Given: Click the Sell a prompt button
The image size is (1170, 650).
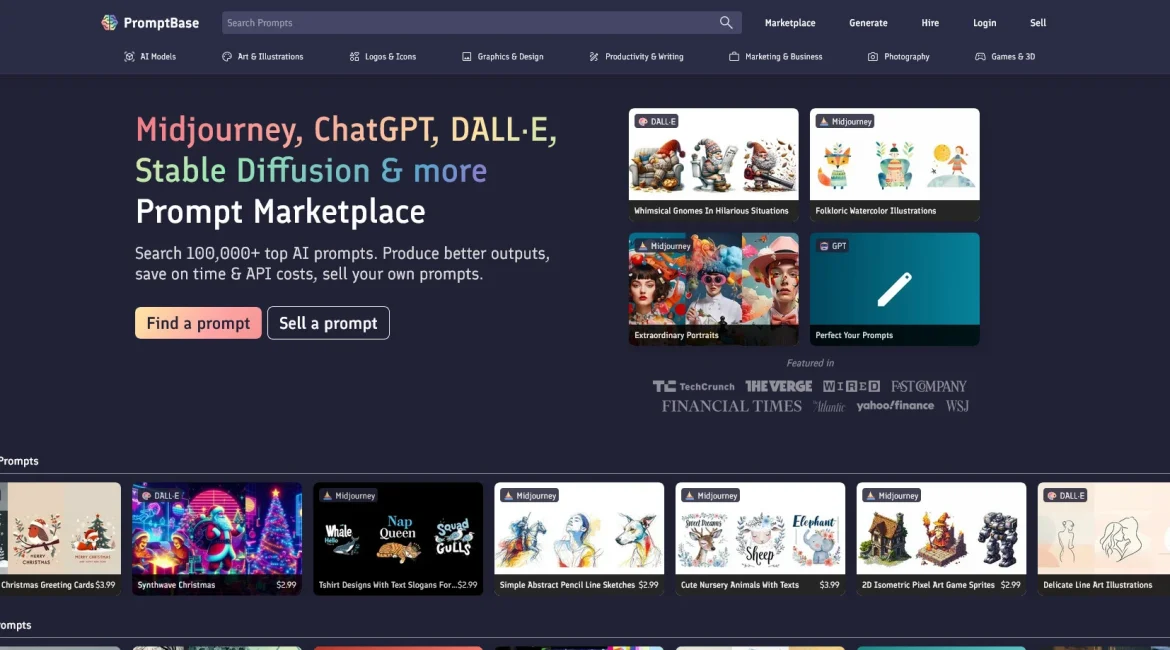Looking at the screenshot, I should 328,323.
